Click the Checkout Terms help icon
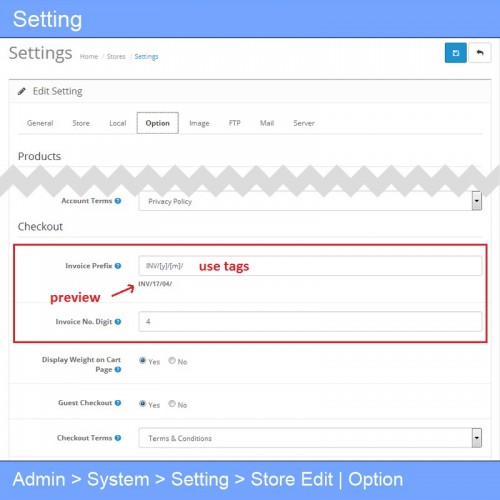The image size is (500, 500). pos(118,438)
